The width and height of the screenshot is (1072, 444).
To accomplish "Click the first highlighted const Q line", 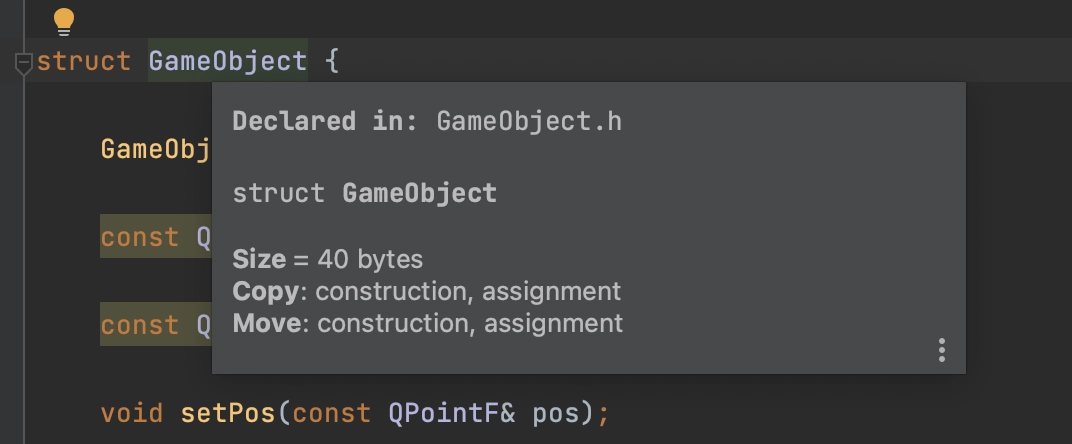I will (156, 237).
